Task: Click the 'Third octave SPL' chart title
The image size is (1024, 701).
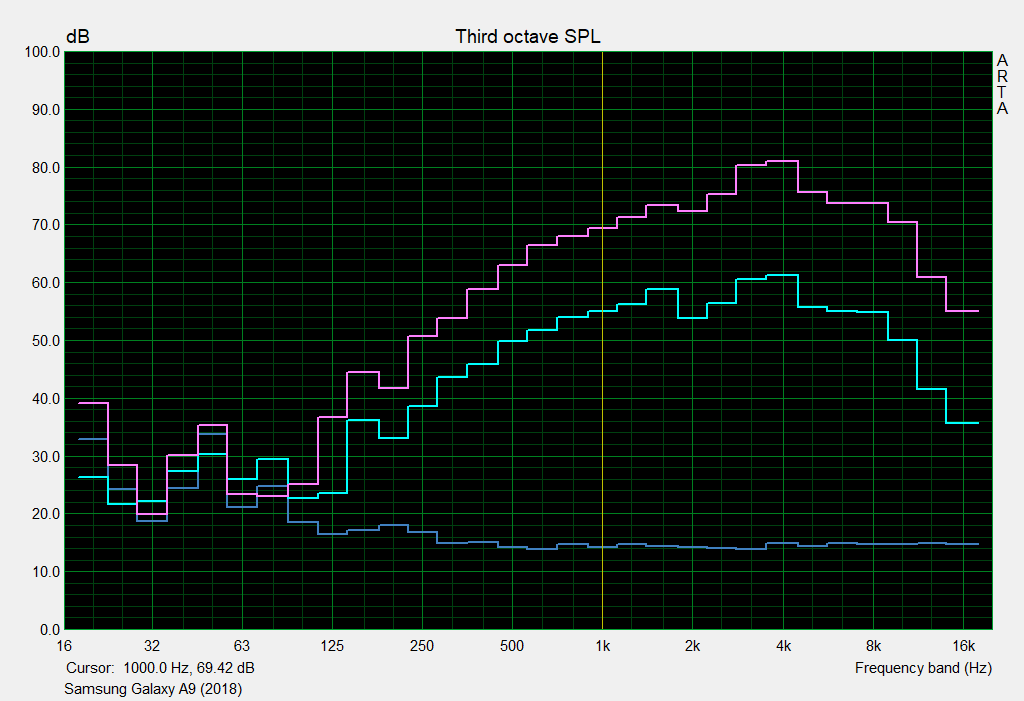Action: [528, 37]
